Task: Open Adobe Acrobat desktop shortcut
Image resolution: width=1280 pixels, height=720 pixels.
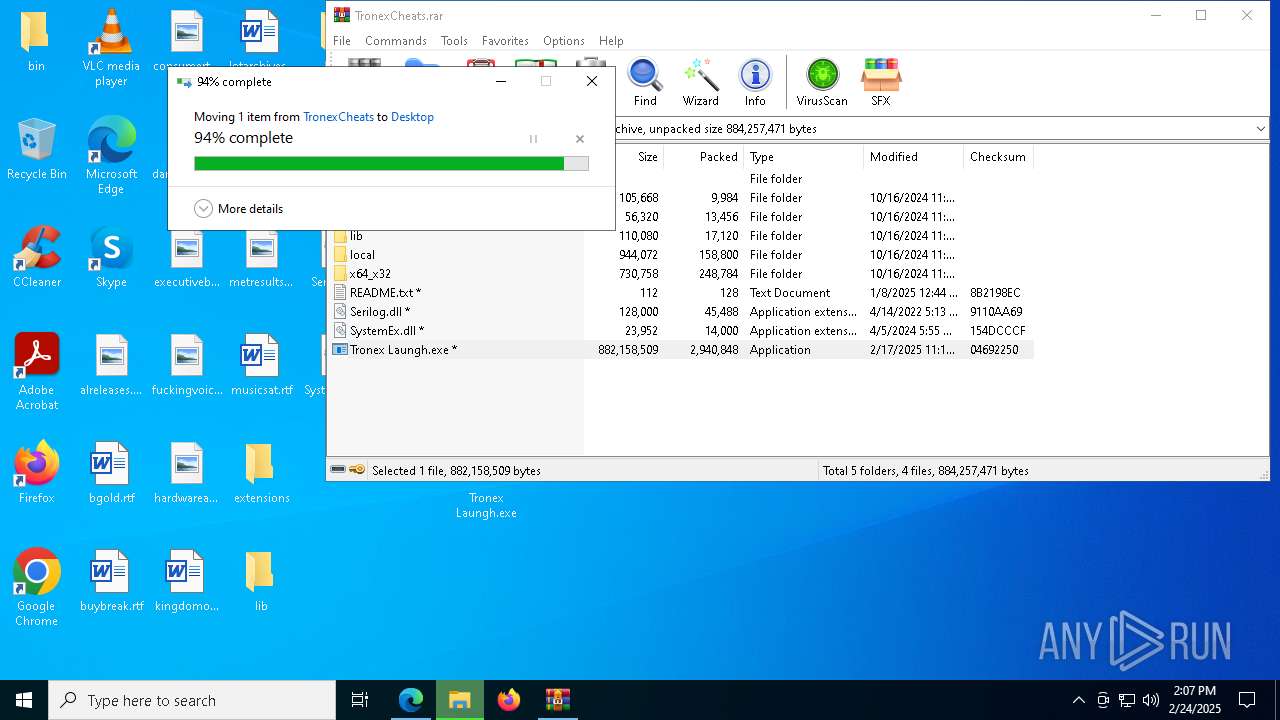Action: tap(37, 372)
